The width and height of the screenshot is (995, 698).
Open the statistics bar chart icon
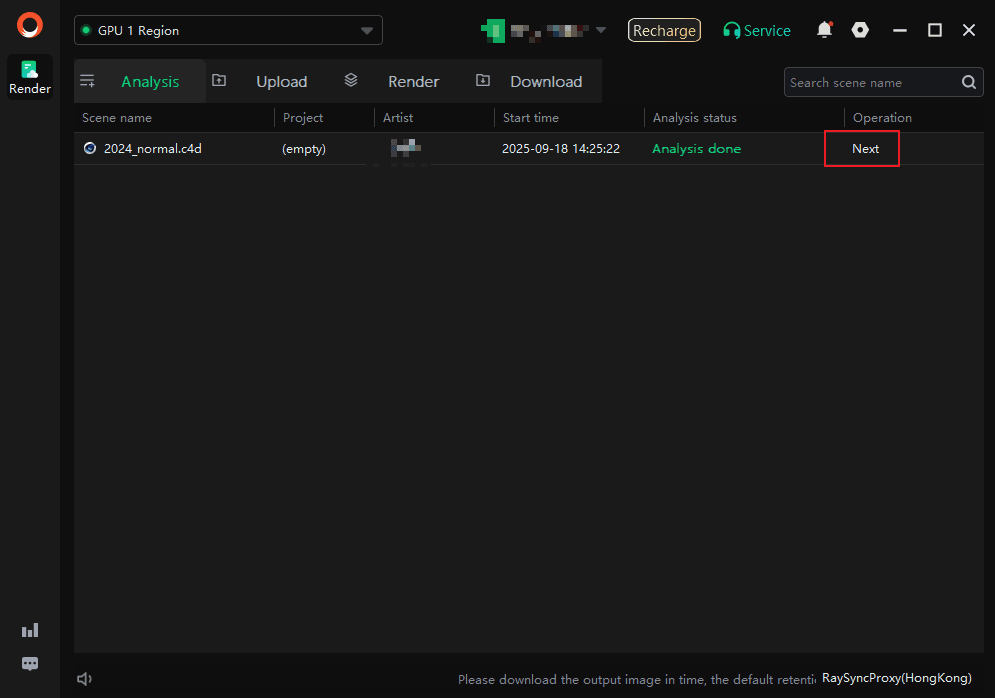click(x=30, y=630)
